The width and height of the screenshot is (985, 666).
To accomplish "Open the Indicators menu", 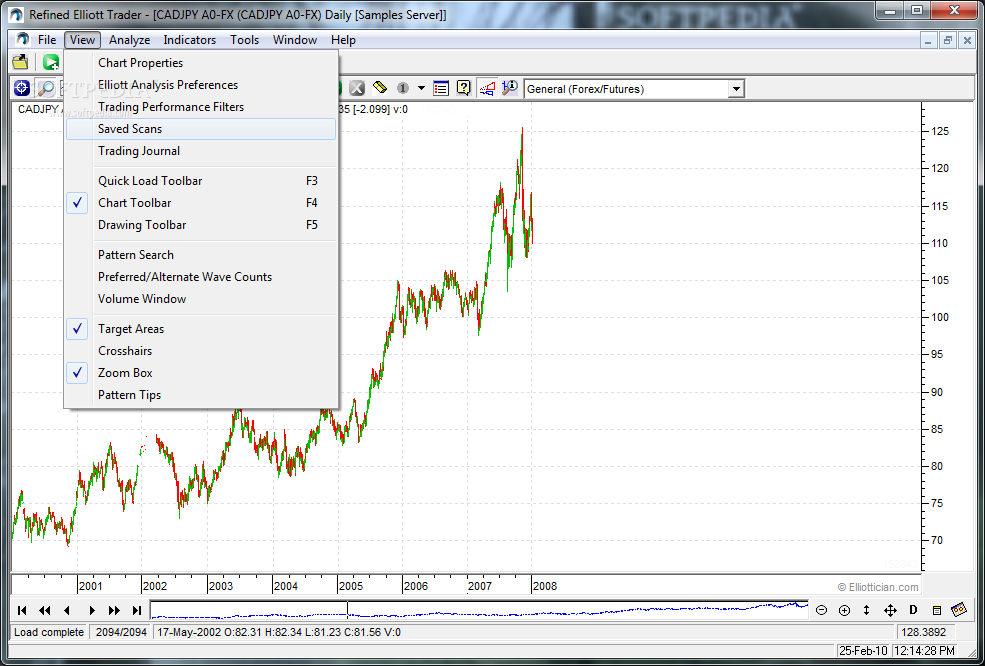I will point(190,40).
